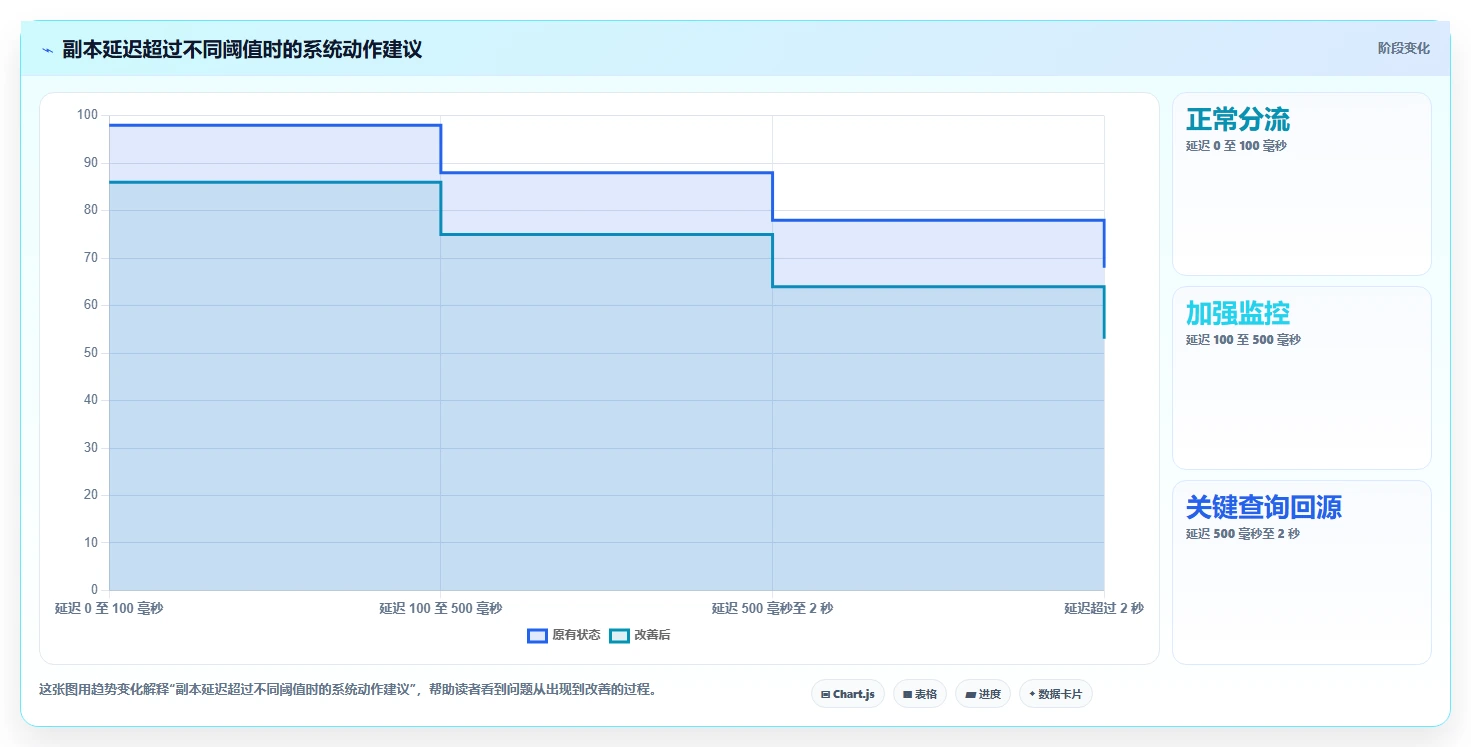This screenshot has height=747, width=1471.
Task: Click the 数据卡片 tag
Action: [x=1056, y=694]
